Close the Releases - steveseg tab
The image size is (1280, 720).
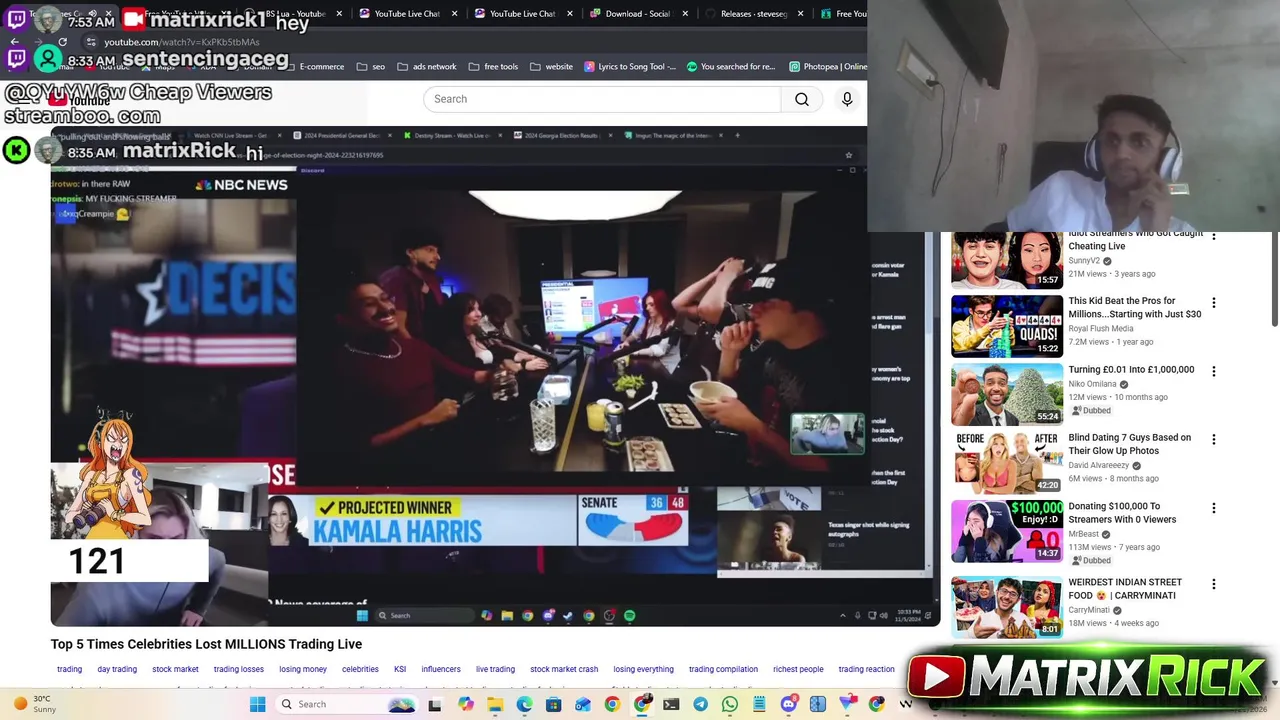point(801,14)
